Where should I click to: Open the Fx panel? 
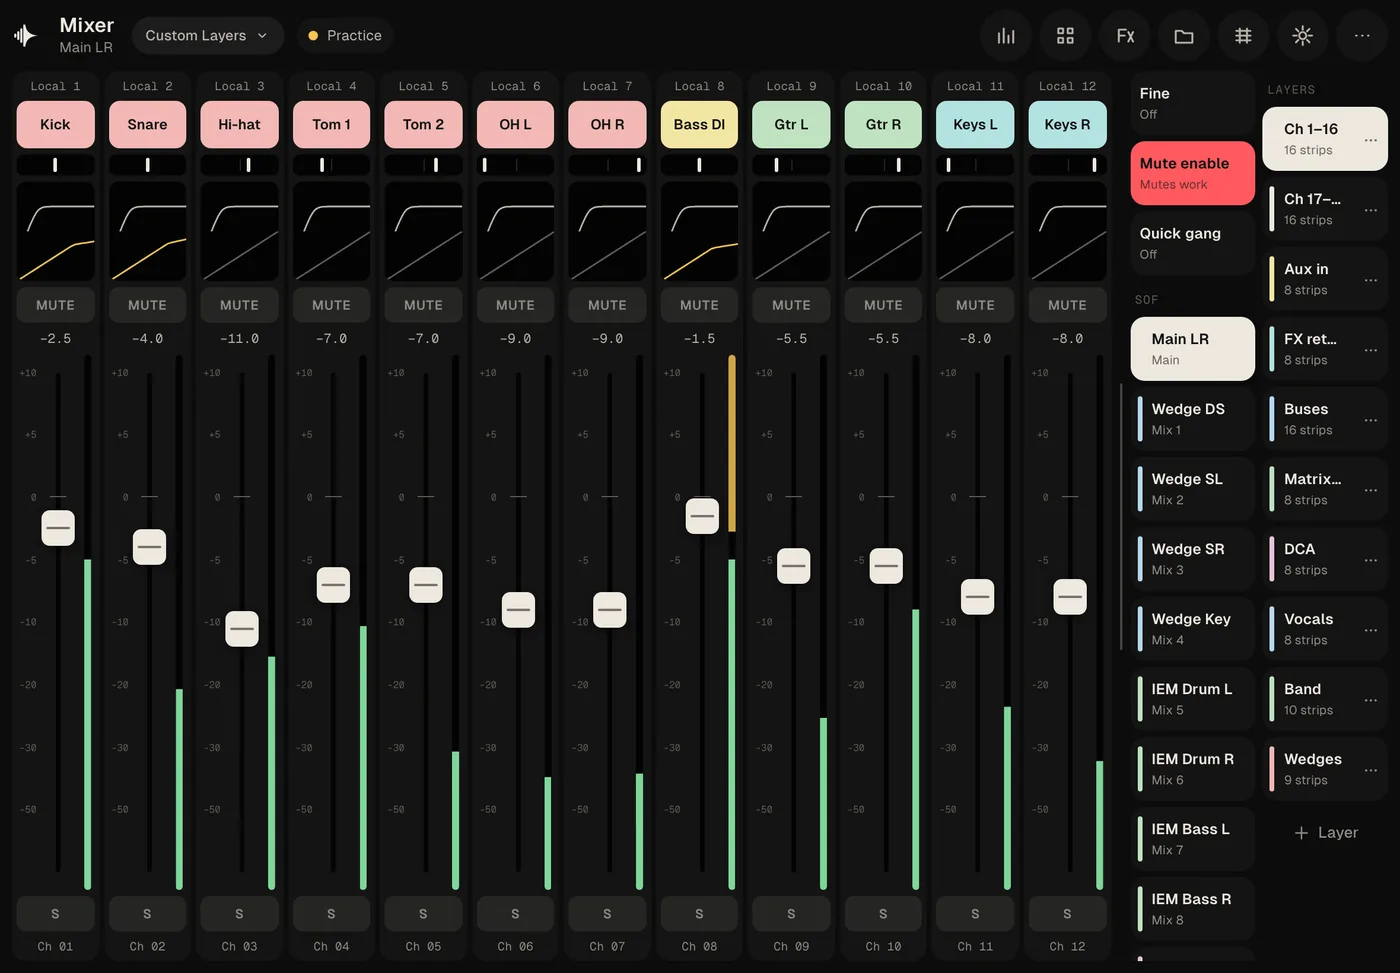coord(1125,36)
